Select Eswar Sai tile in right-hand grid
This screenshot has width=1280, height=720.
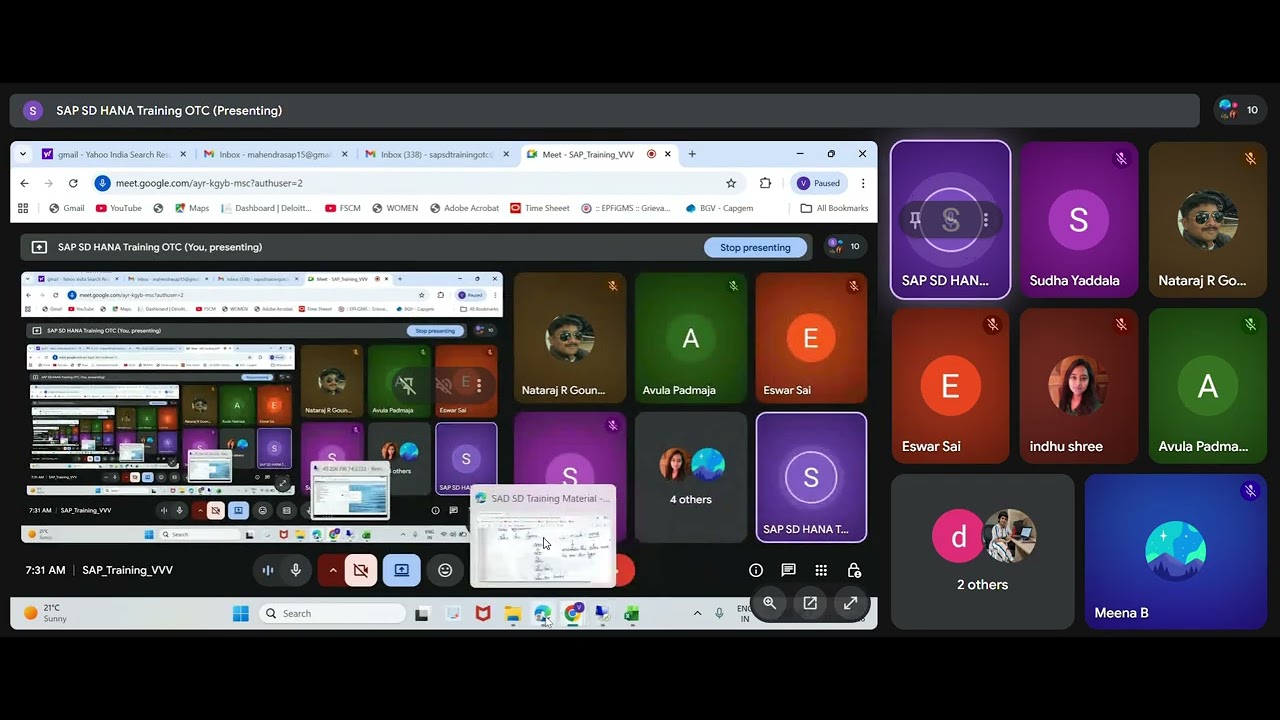tap(950, 385)
